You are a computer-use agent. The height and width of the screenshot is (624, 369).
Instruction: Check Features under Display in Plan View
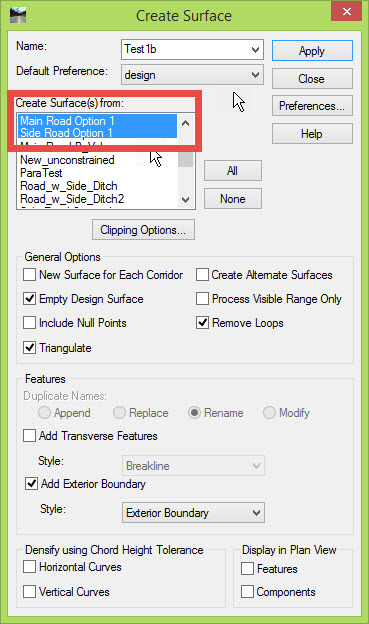247,568
